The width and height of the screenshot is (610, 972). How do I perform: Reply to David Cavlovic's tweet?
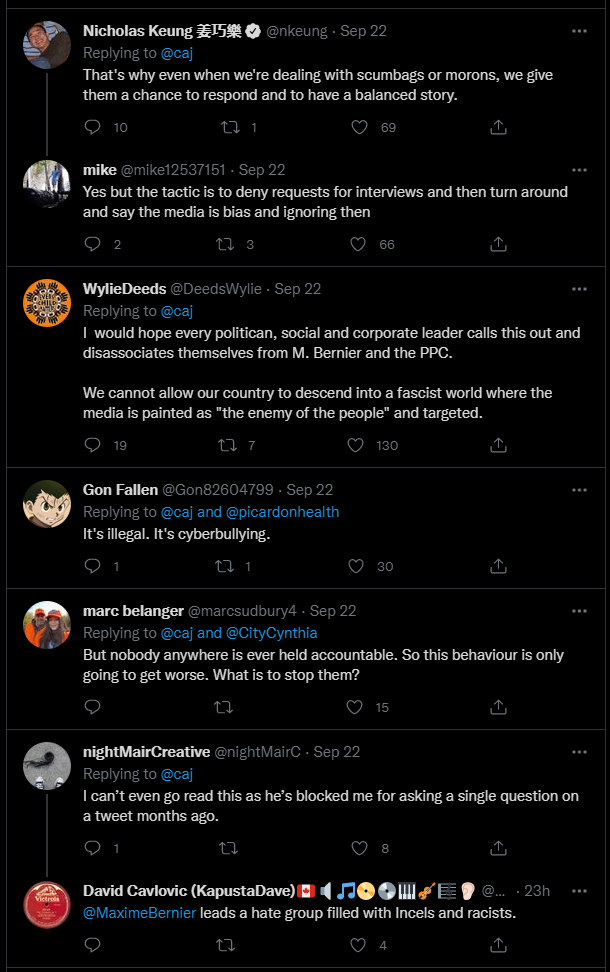[x=92, y=945]
